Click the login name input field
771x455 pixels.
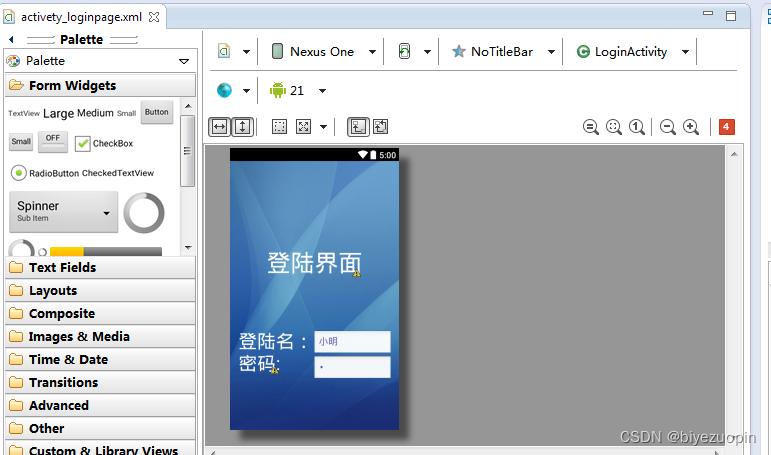pos(353,342)
